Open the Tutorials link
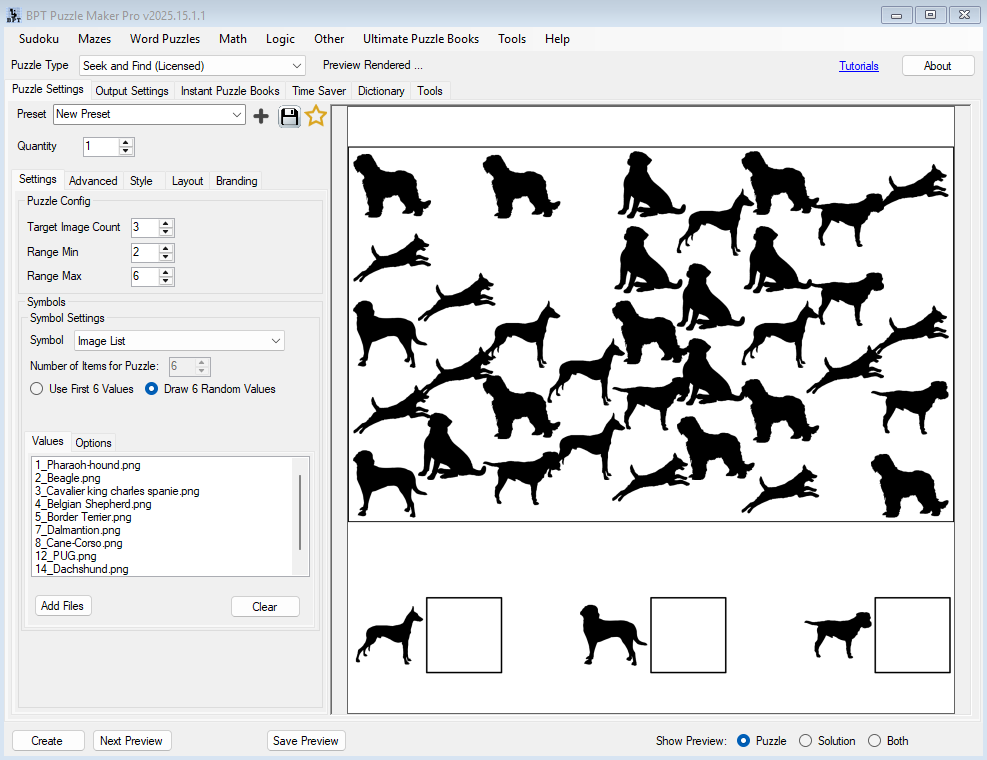Image resolution: width=987 pixels, height=760 pixels. pyautogui.click(x=858, y=66)
